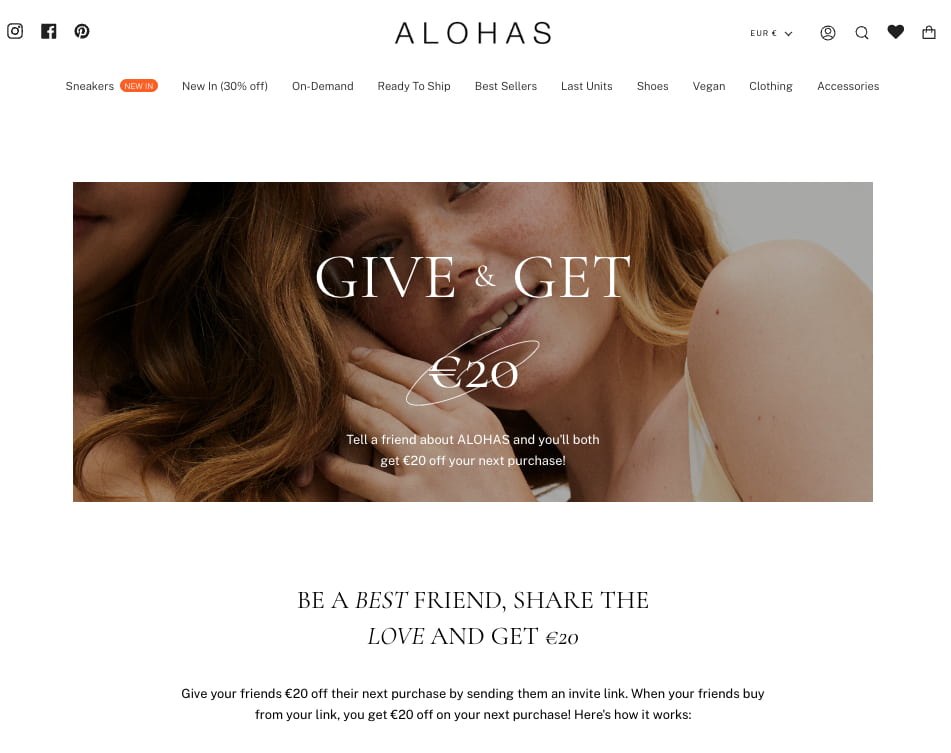Click the search magnifier icon
The image size is (951, 753).
(862, 33)
